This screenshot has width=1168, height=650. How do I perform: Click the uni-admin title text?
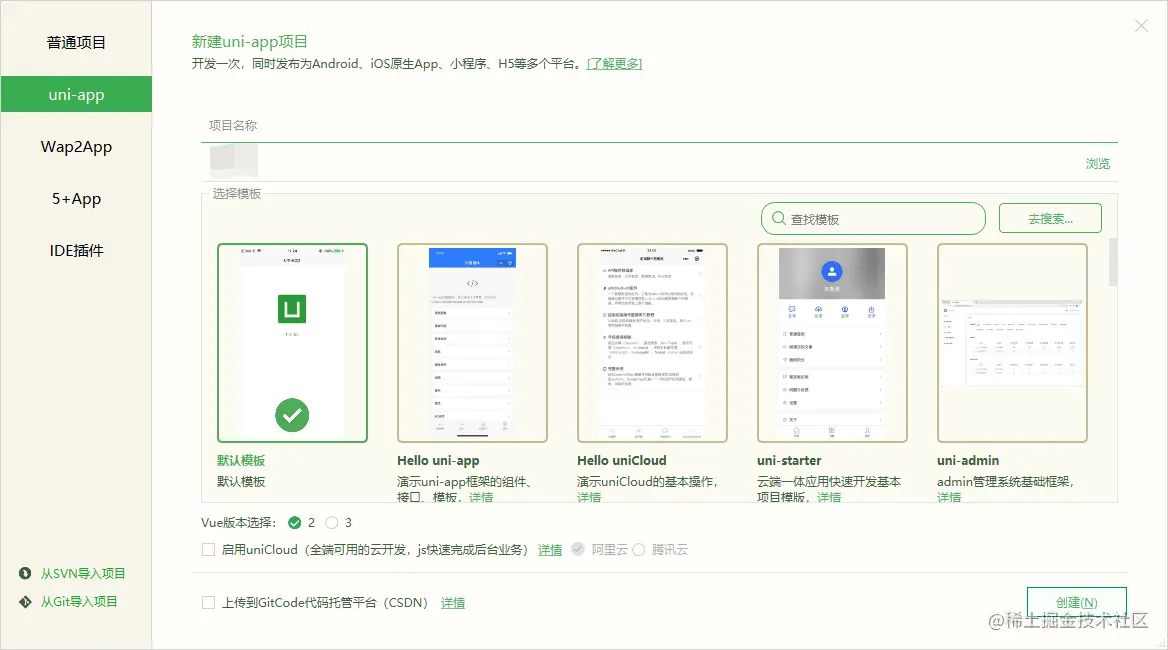pos(968,460)
